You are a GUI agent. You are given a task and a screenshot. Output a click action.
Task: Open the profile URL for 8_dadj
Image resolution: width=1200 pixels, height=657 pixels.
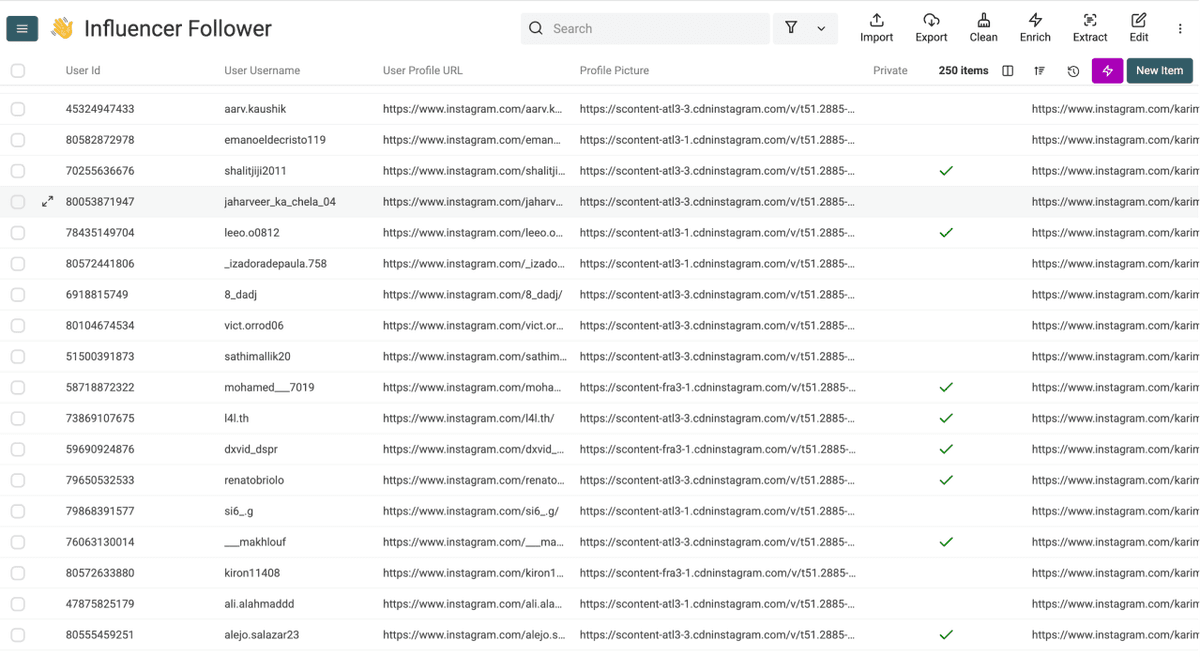pos(472,295)
